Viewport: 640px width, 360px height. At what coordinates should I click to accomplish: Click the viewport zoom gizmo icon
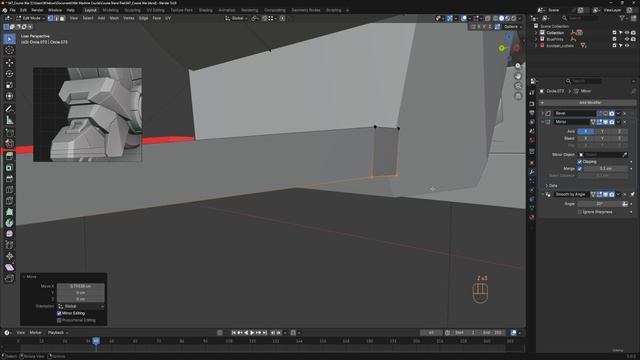(x=518, y=66)
